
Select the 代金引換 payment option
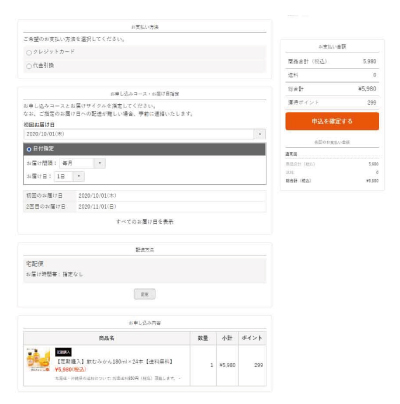pos(29,66)
